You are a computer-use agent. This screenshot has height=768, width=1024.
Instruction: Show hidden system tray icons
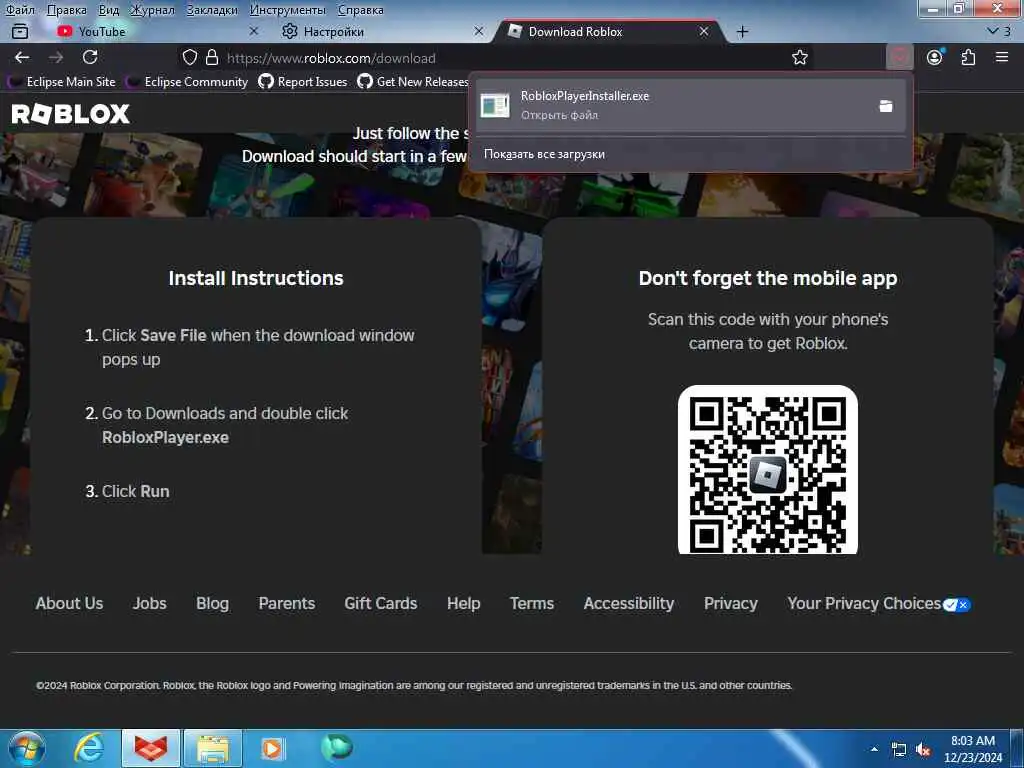pos(874,749)
